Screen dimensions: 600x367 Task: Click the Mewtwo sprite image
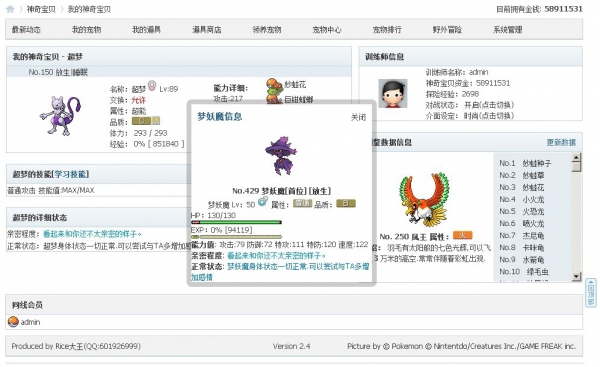[60, 116]
